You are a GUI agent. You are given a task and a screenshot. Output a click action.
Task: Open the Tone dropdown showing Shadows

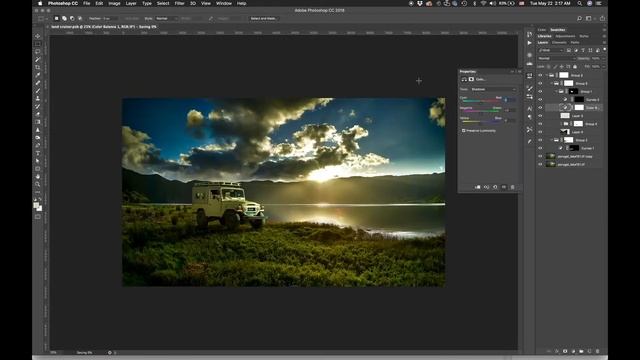(493, 89)
